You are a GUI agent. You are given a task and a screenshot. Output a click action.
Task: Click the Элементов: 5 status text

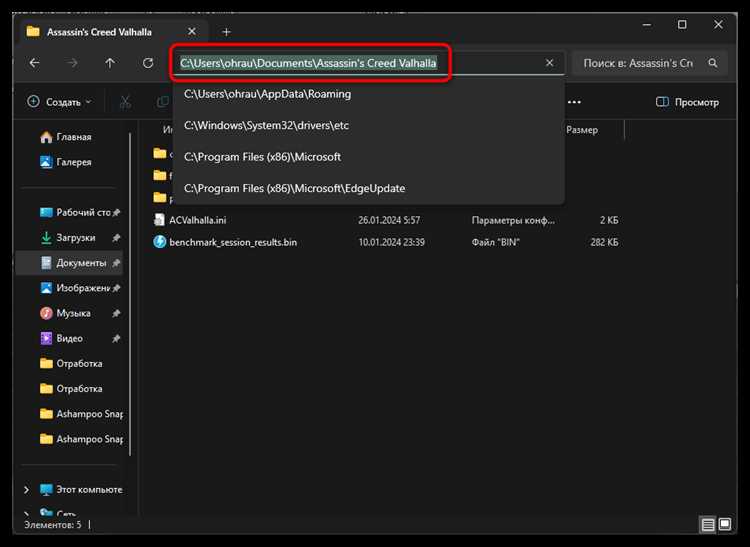coord(53,525)
